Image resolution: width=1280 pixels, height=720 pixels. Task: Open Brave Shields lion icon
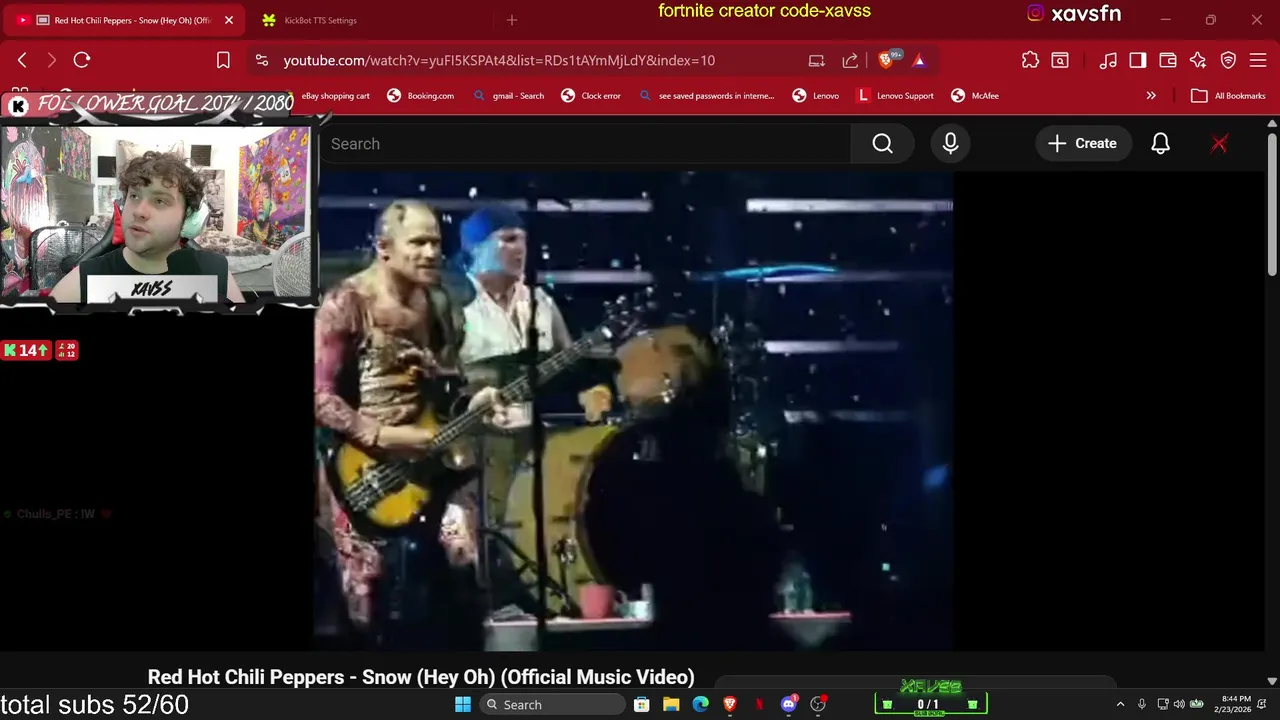[886, 60]
